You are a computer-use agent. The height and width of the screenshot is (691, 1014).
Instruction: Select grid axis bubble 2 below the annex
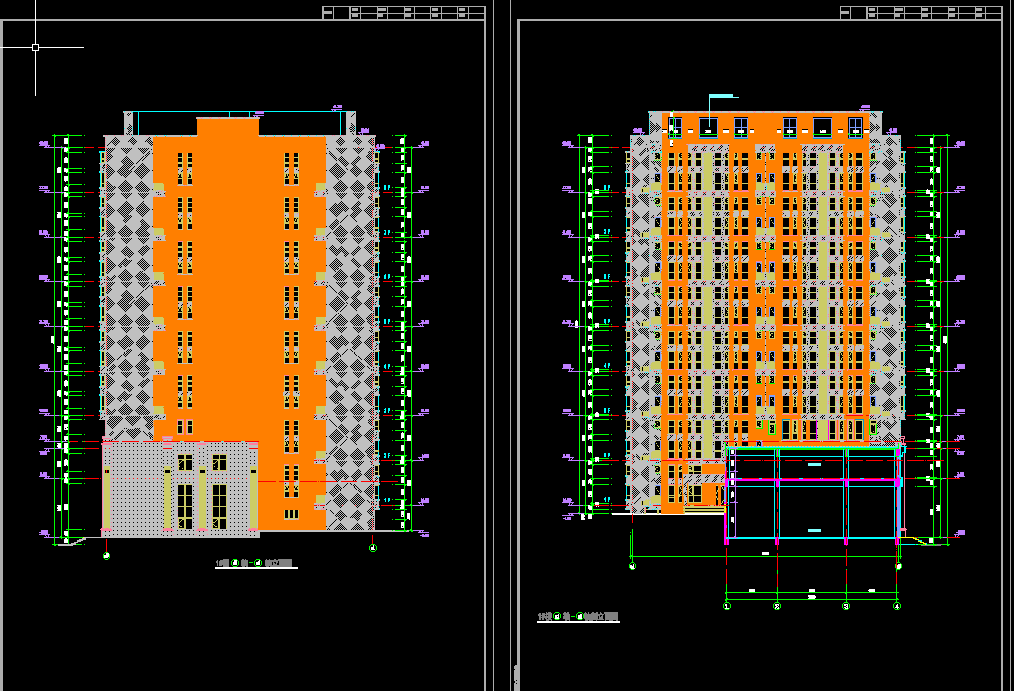coord(777,606)
